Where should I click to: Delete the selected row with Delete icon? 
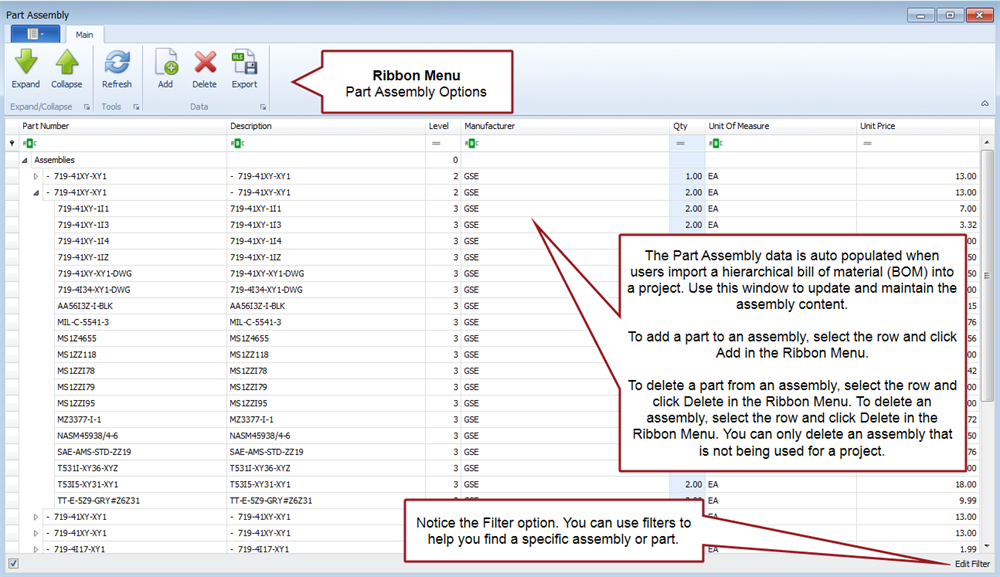click(205, 64)
